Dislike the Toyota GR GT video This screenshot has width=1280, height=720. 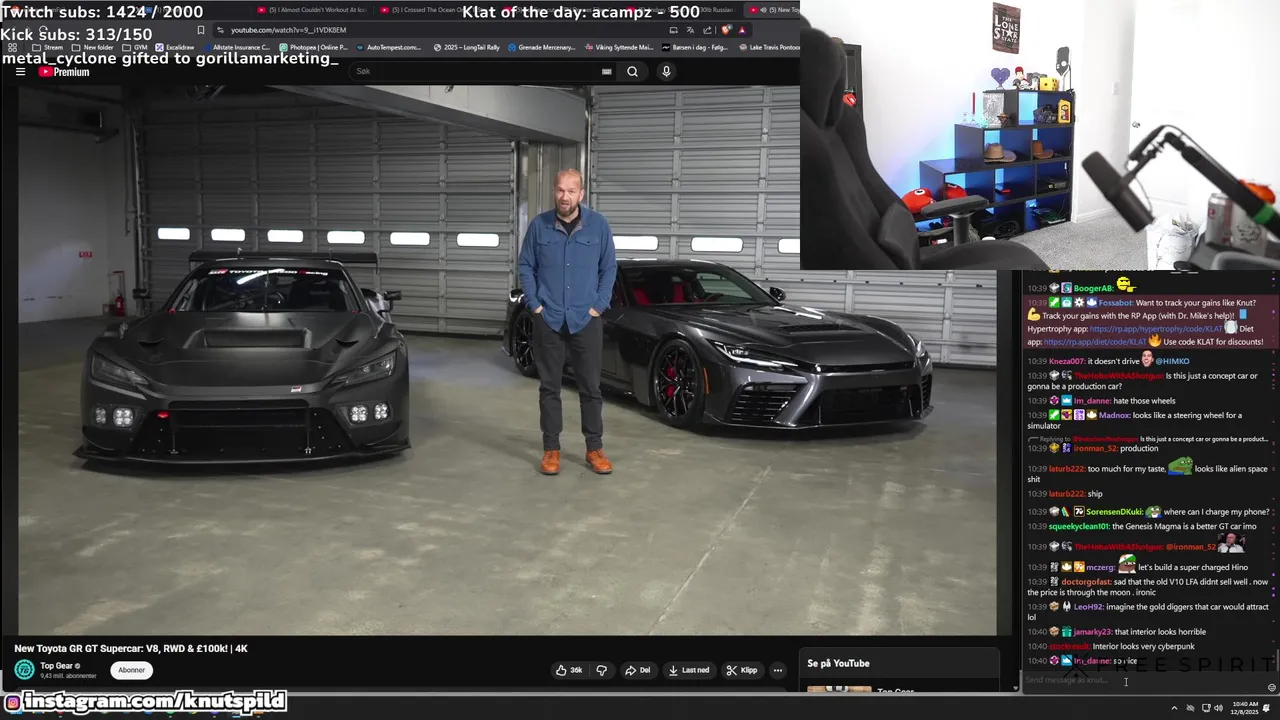(601, 670)
